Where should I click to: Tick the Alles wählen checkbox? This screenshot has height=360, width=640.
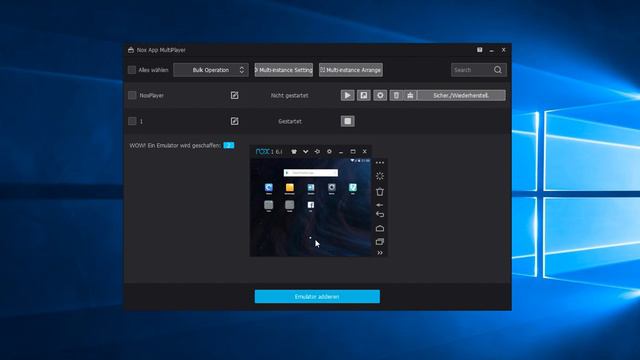click(x=132, y=70)
